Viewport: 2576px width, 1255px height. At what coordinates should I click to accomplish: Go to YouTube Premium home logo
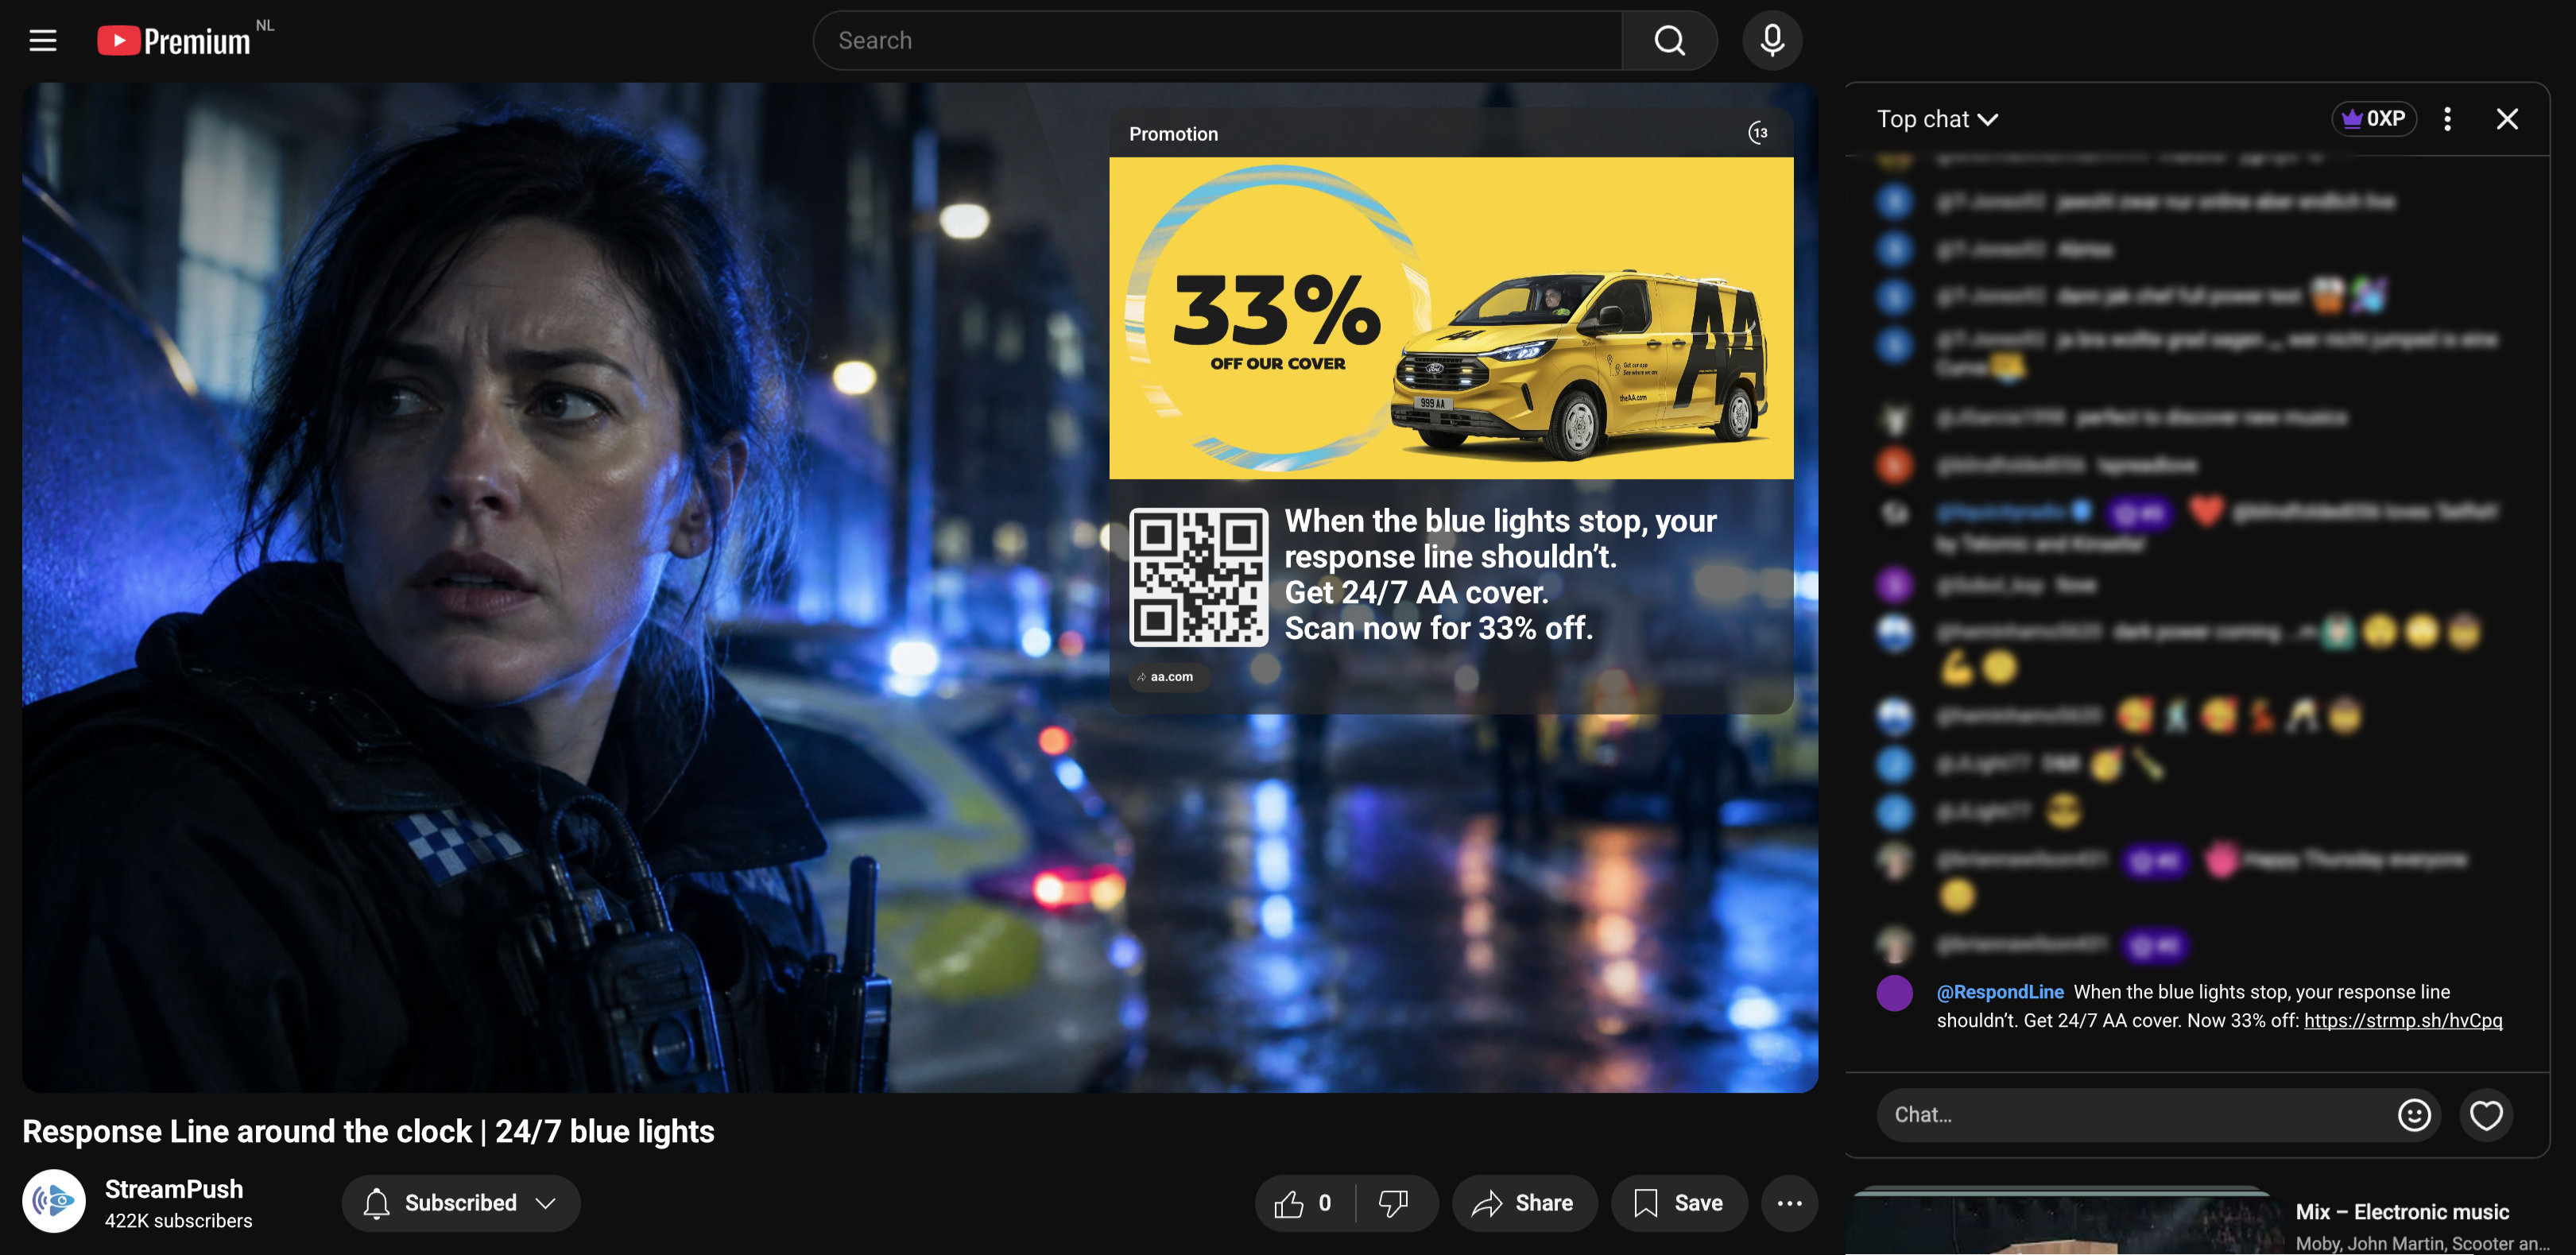pyautogui.click(x=174, y=40)
